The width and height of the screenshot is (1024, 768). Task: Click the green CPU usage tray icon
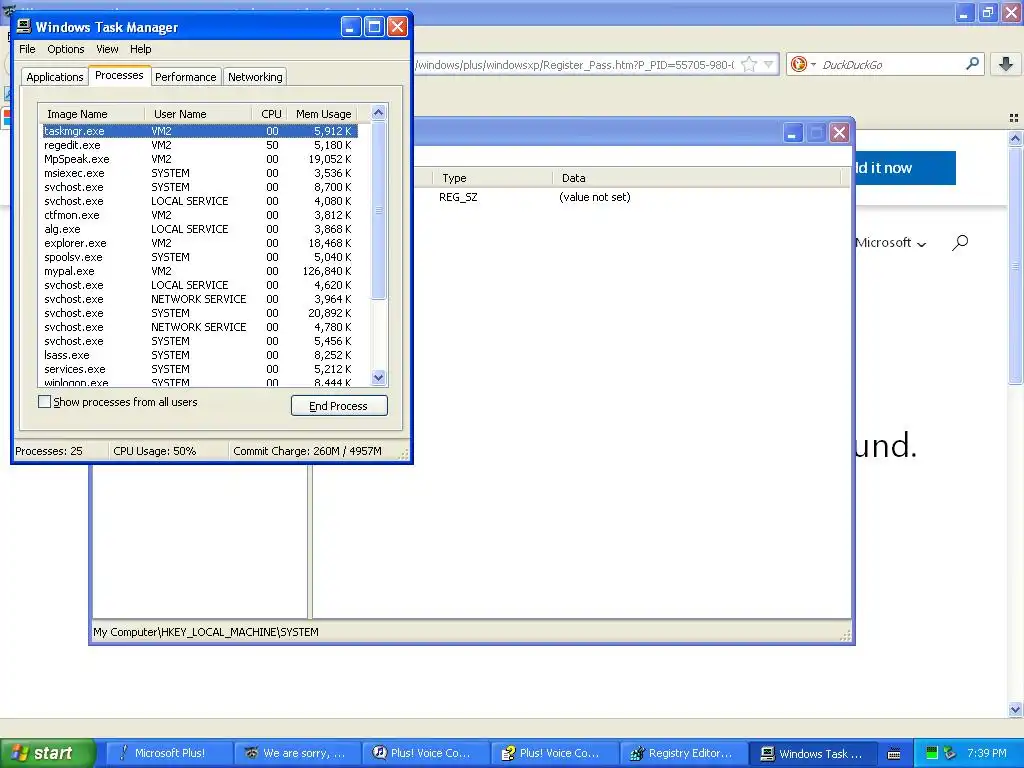point(932,753)
